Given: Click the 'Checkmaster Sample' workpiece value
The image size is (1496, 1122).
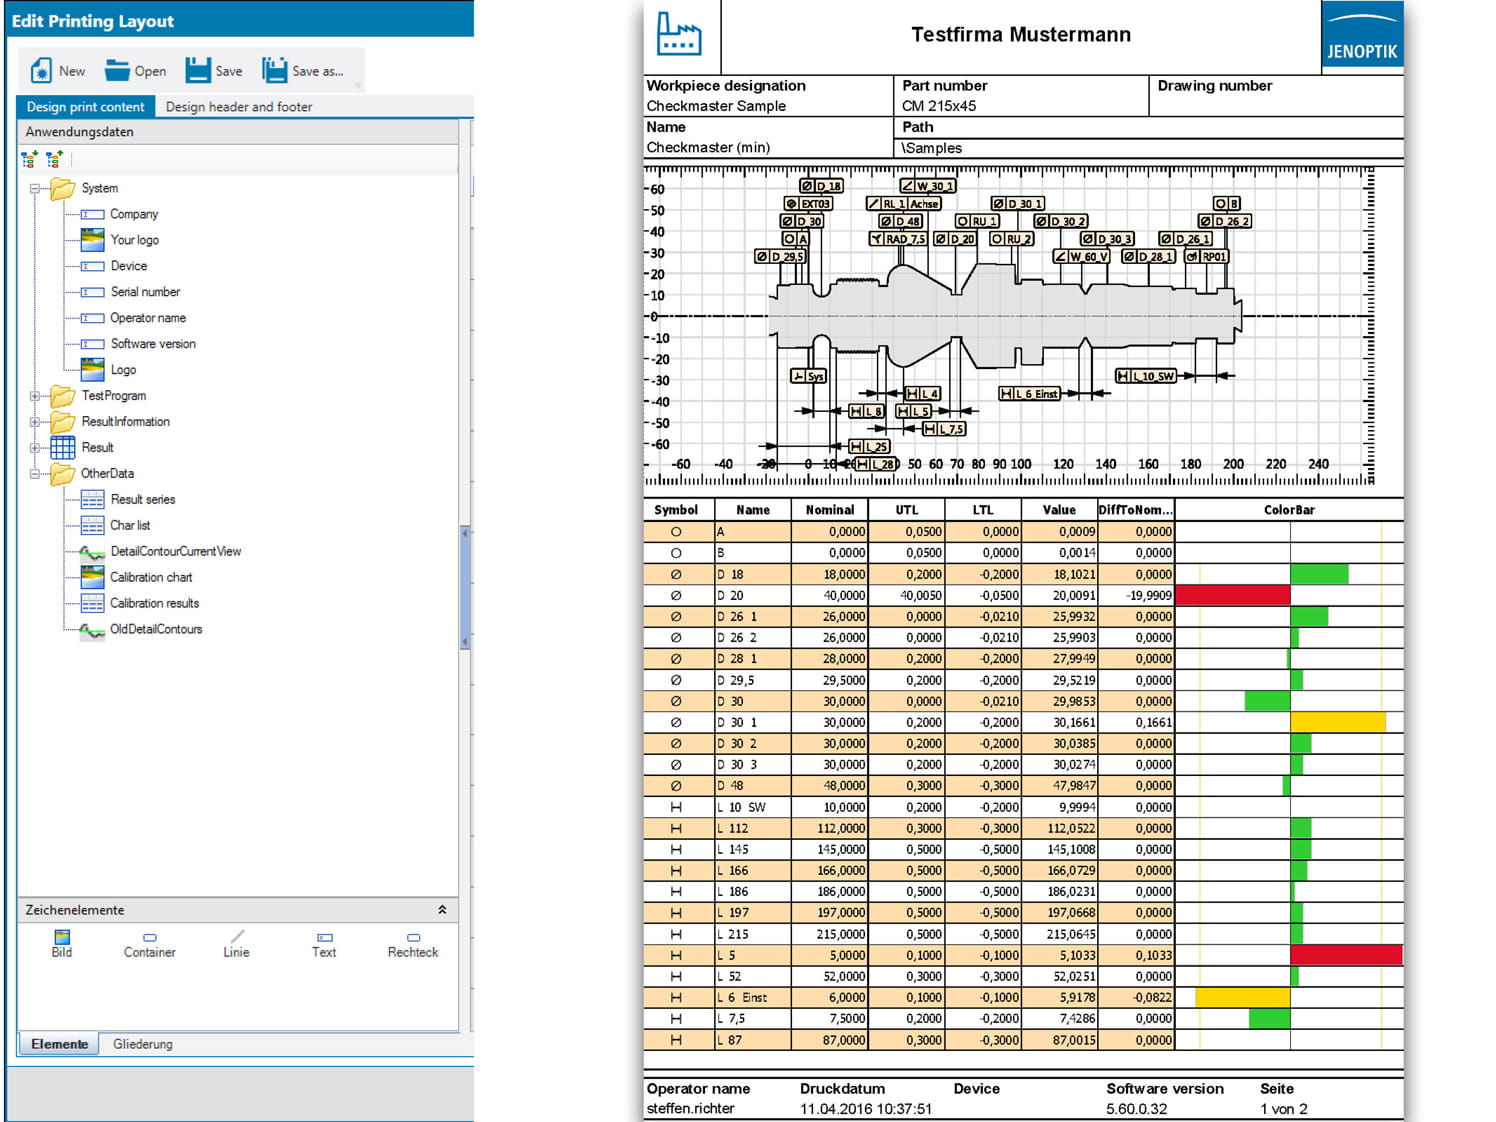Looking at the screenshot, I should [x=716, y=106].
